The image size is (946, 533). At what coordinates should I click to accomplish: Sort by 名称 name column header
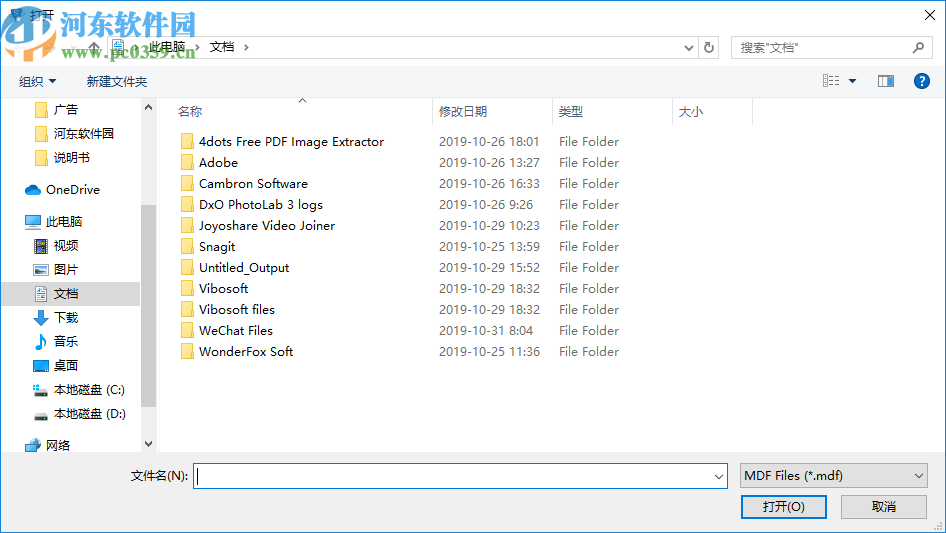tap(190, 112)
